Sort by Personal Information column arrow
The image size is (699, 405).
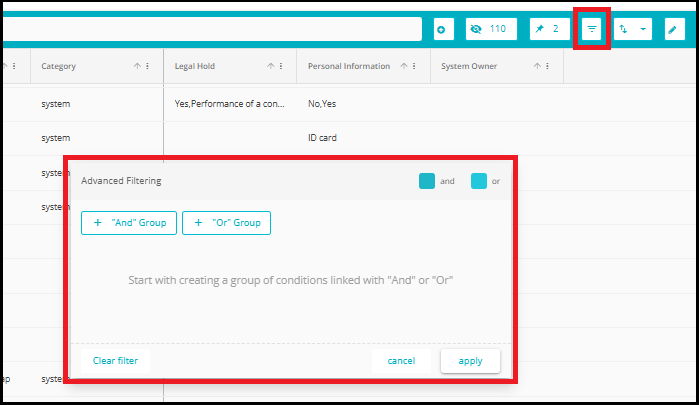403,67
